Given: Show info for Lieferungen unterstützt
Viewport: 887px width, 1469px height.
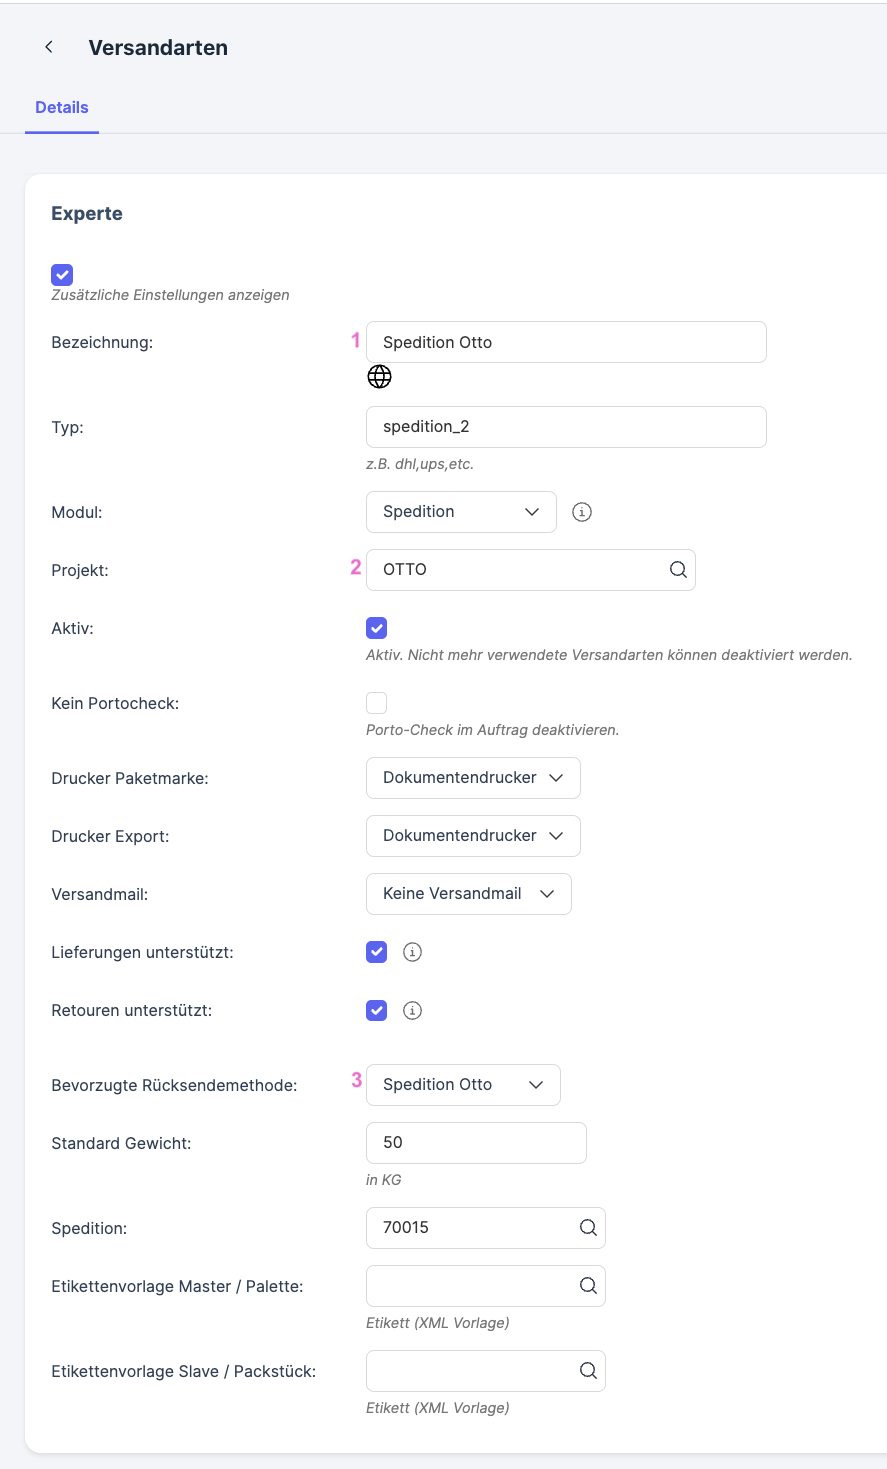Looking at the screenshot, I should pos(412,952).
